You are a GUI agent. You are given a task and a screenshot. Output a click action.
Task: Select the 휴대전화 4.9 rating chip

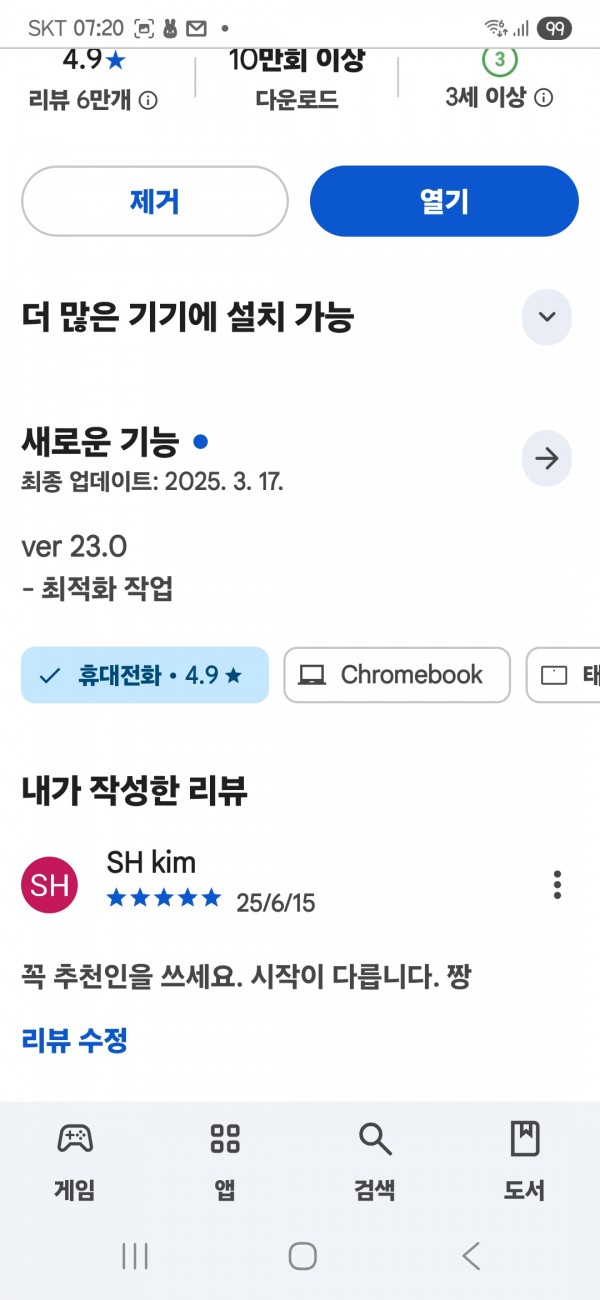tap(145, 675)
